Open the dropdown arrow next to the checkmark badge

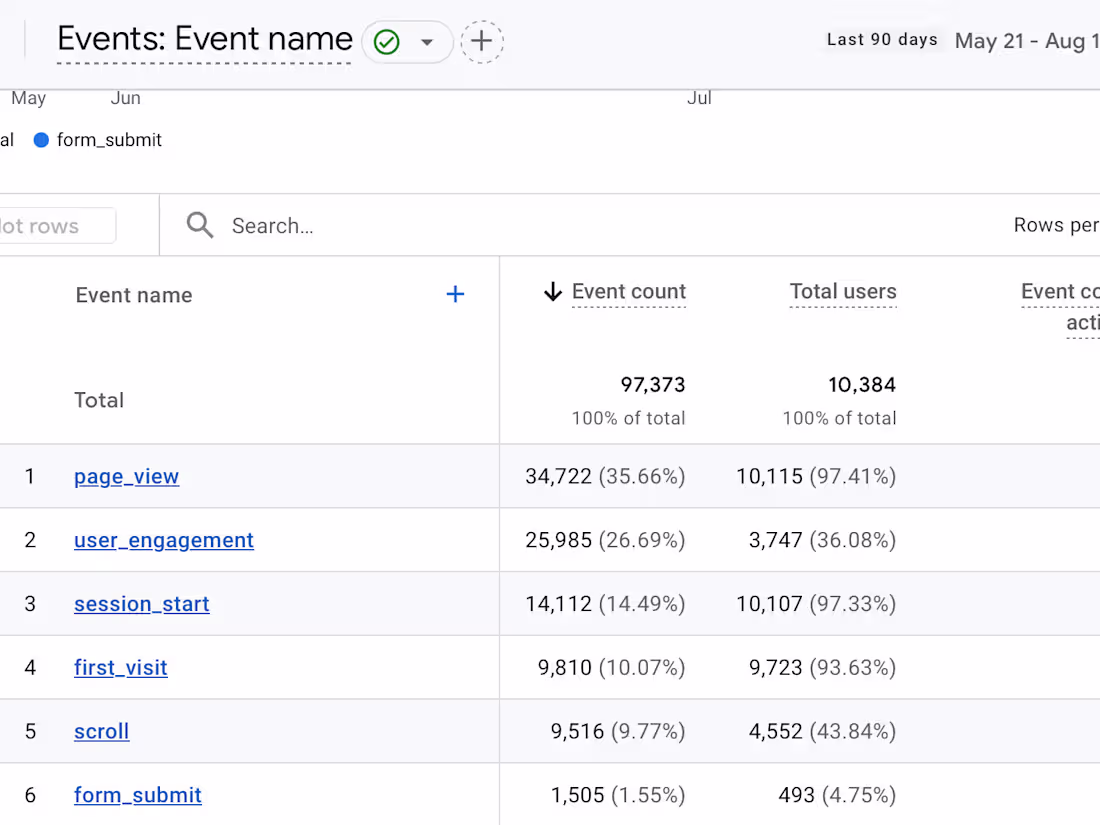427,42
